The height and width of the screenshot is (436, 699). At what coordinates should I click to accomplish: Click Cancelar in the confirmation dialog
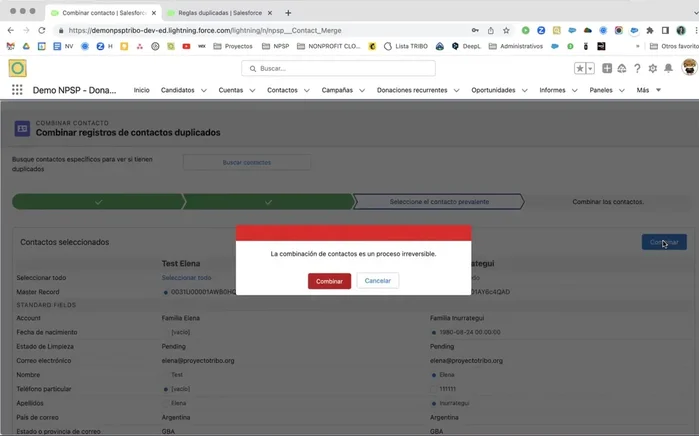click(x=378, y=281)
